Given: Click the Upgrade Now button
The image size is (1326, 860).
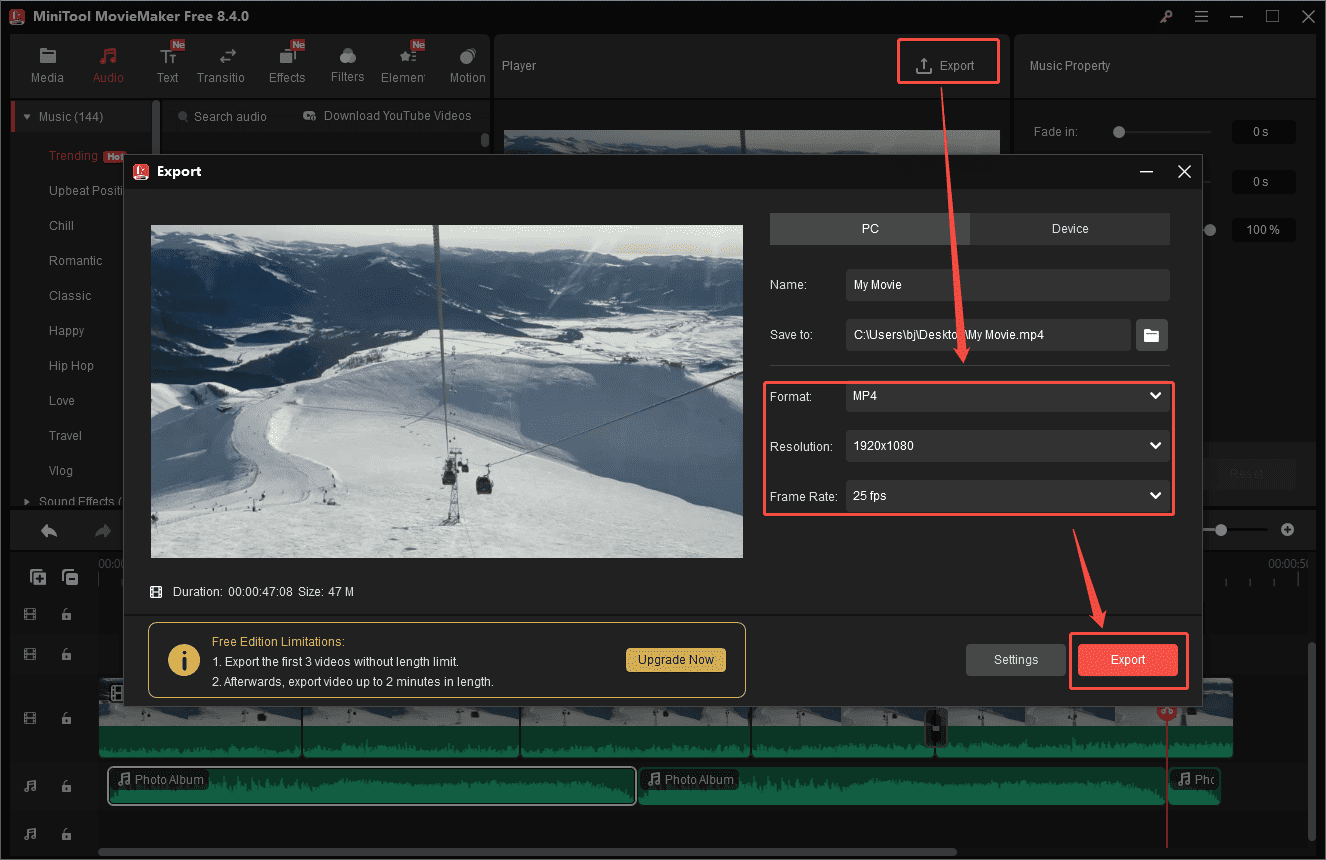Looking at the screenshot, I should [676, 660].
